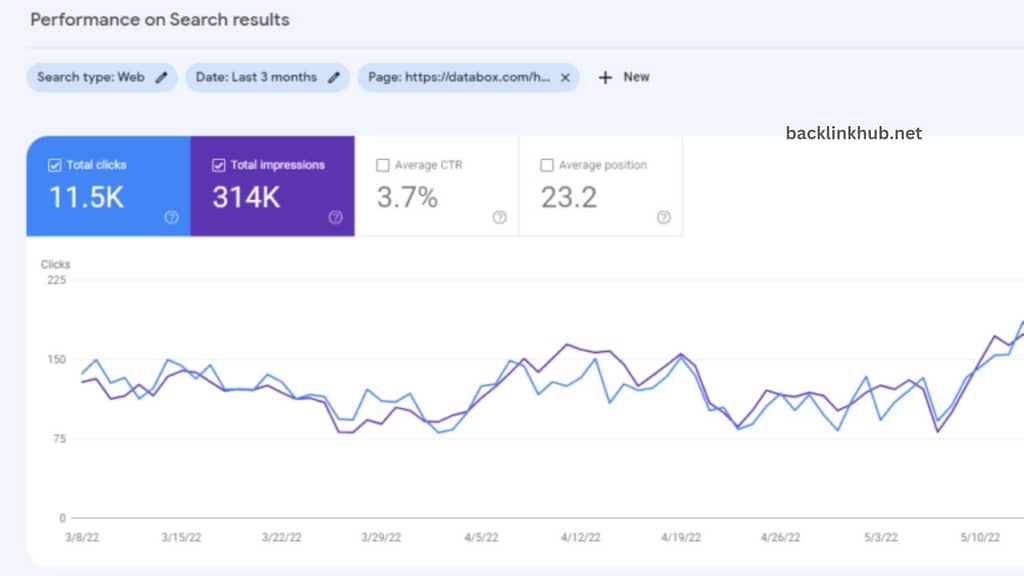Enable the Average CTR checkbox

383,164
